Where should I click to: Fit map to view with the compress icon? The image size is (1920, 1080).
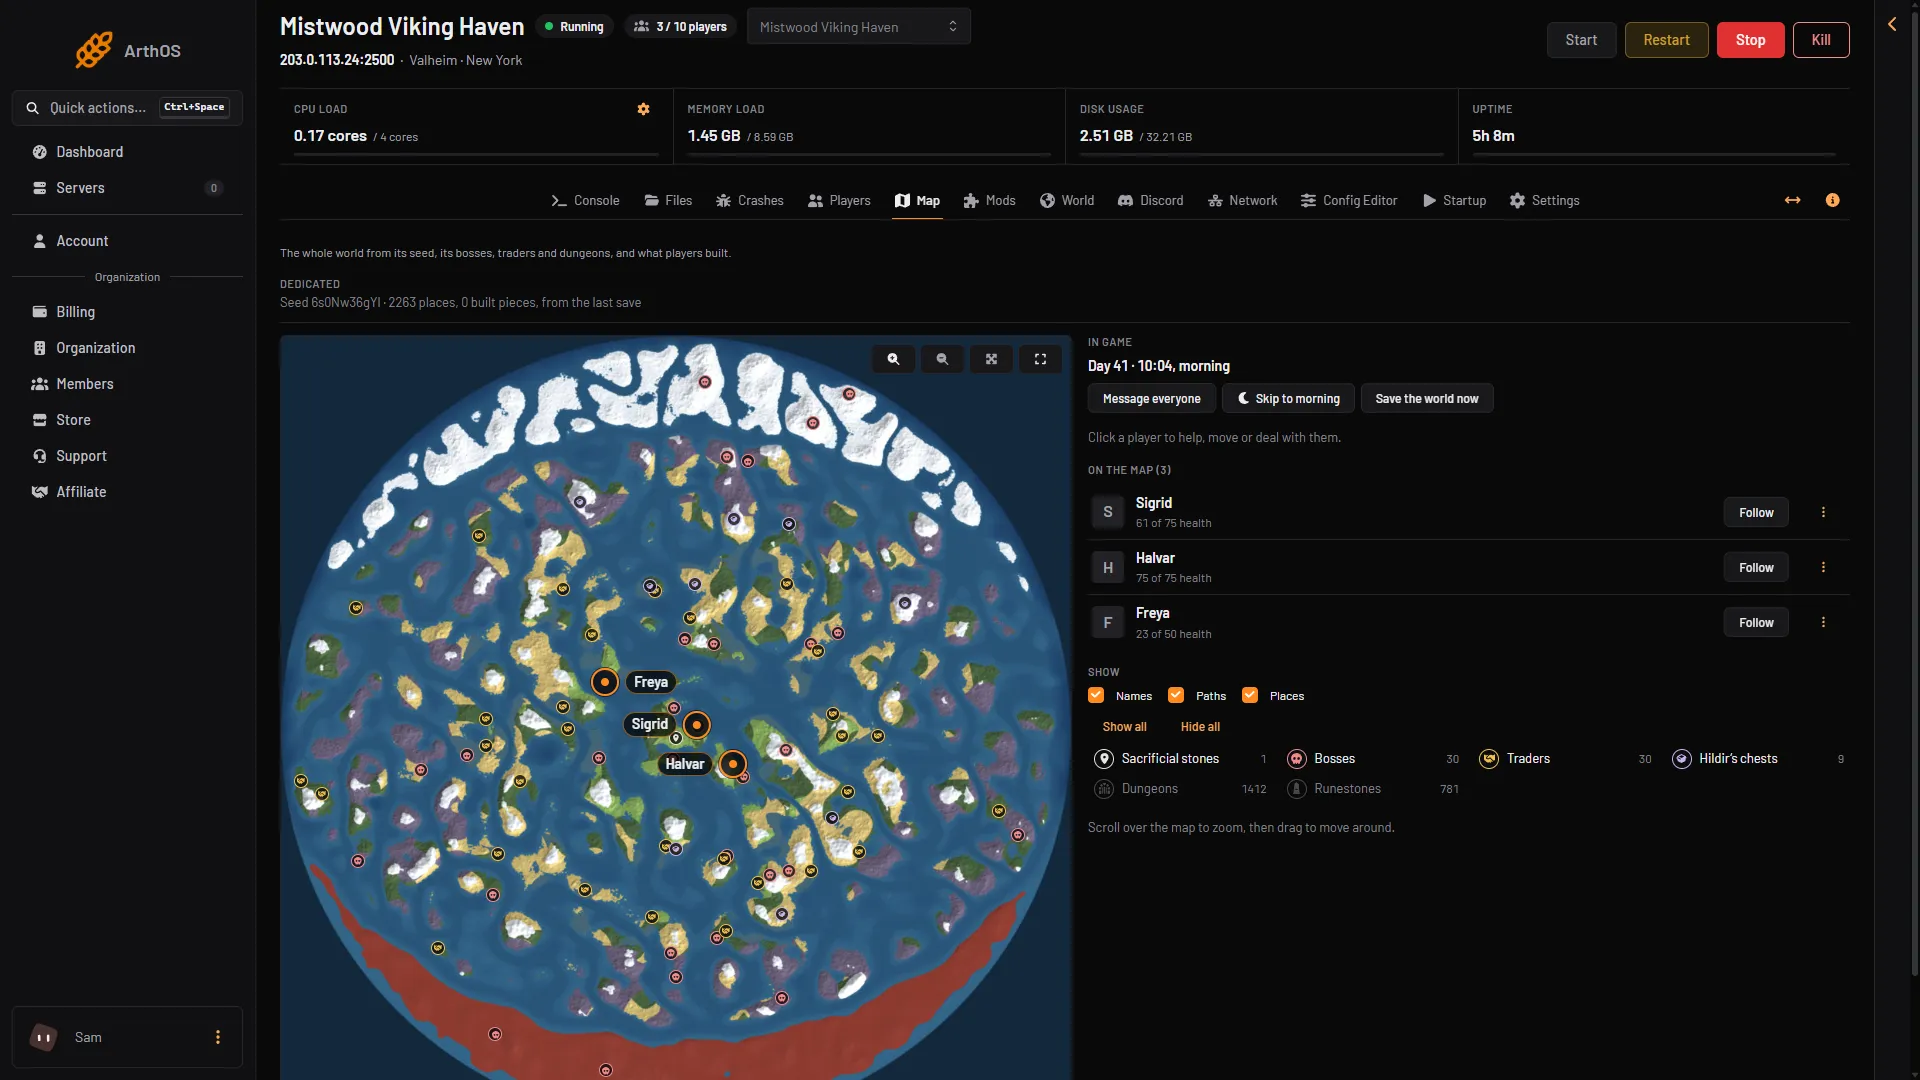click(991, 359)
